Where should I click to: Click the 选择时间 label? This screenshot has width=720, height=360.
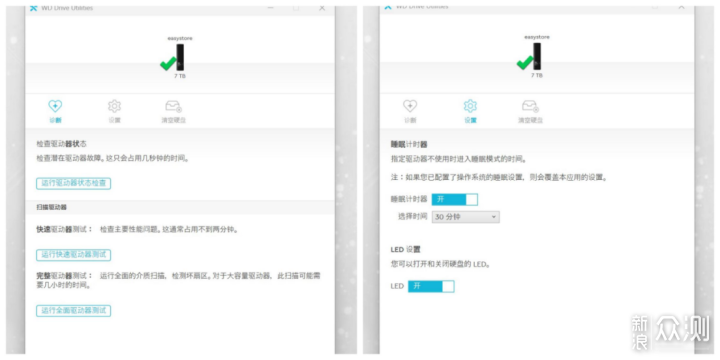click(x=412, y=217)
